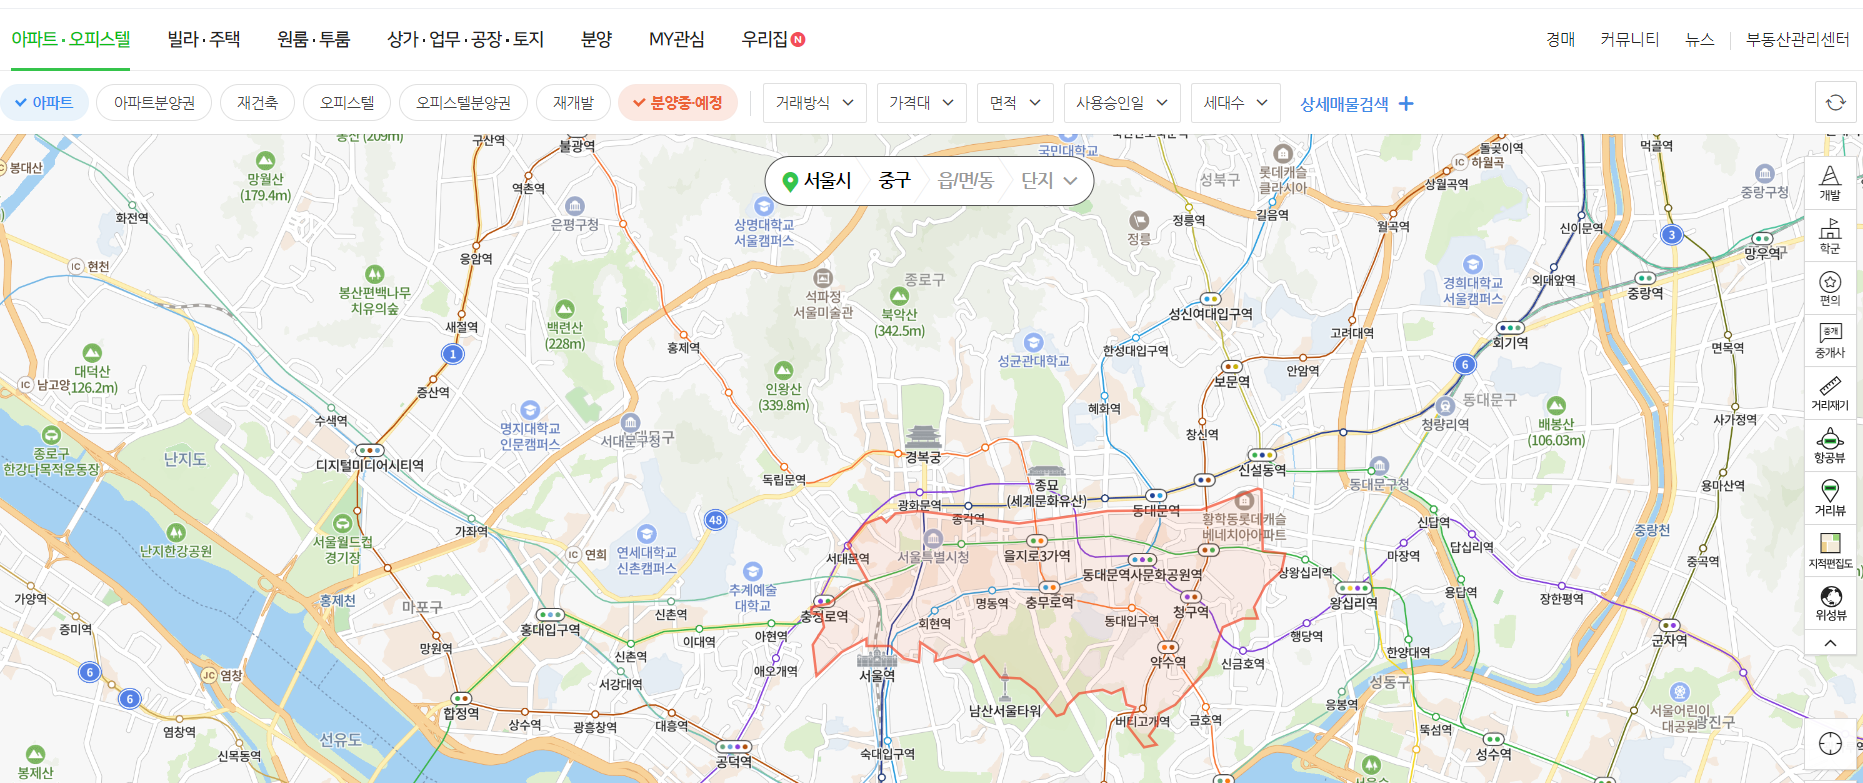This screenshot has width=1863, height=783.
Task: Open the 개발 map overlay tool
Action: click(1830, 183)
